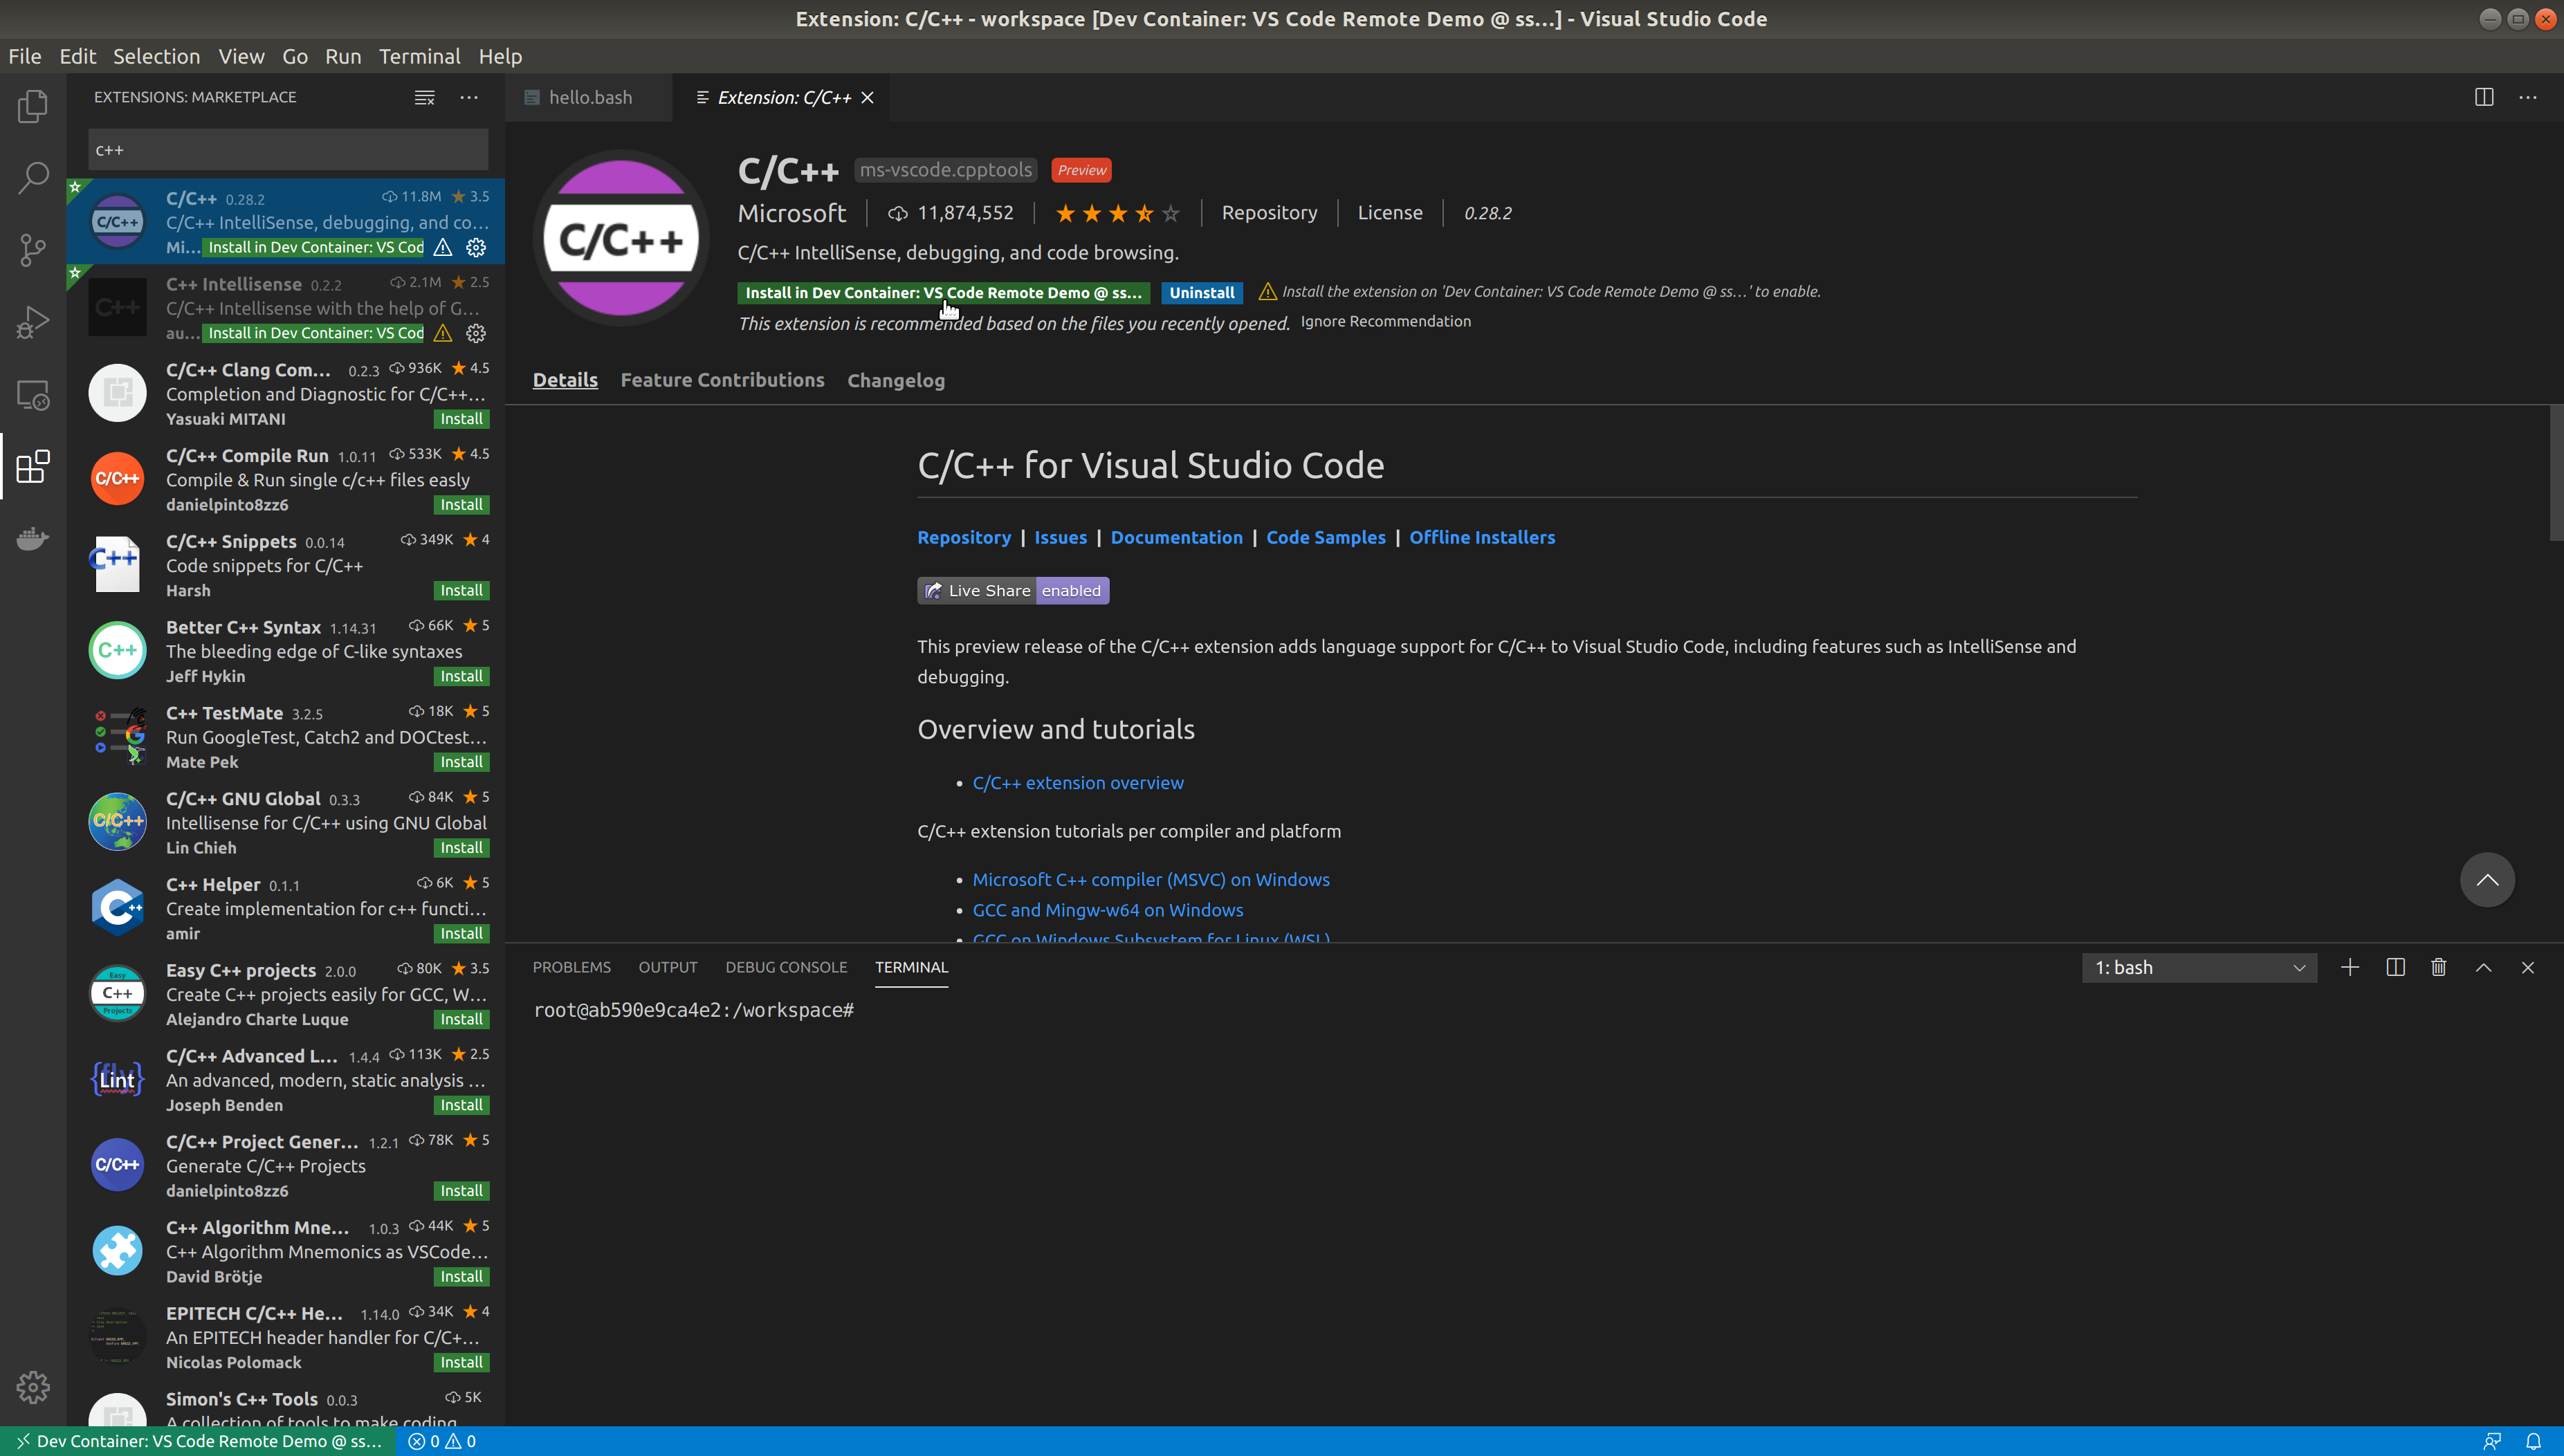Open the DEBUG CONSOLE panel tab
The width and height of the screenshot is (2564, 1456).
pyautogui.click(x=786, y=967)
